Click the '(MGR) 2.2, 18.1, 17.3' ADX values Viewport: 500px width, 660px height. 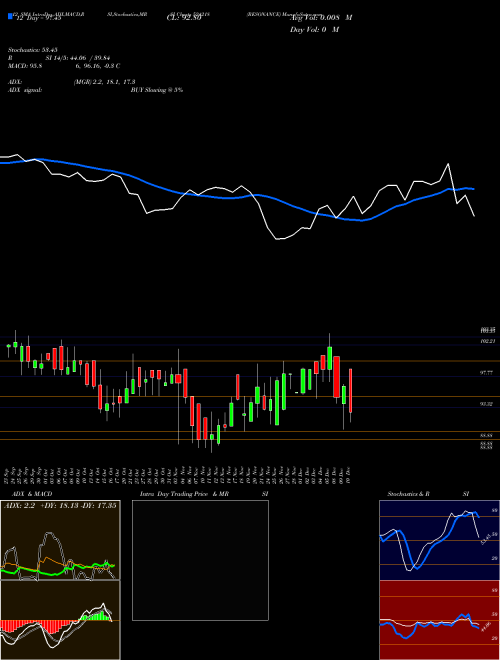coord(104,82)
